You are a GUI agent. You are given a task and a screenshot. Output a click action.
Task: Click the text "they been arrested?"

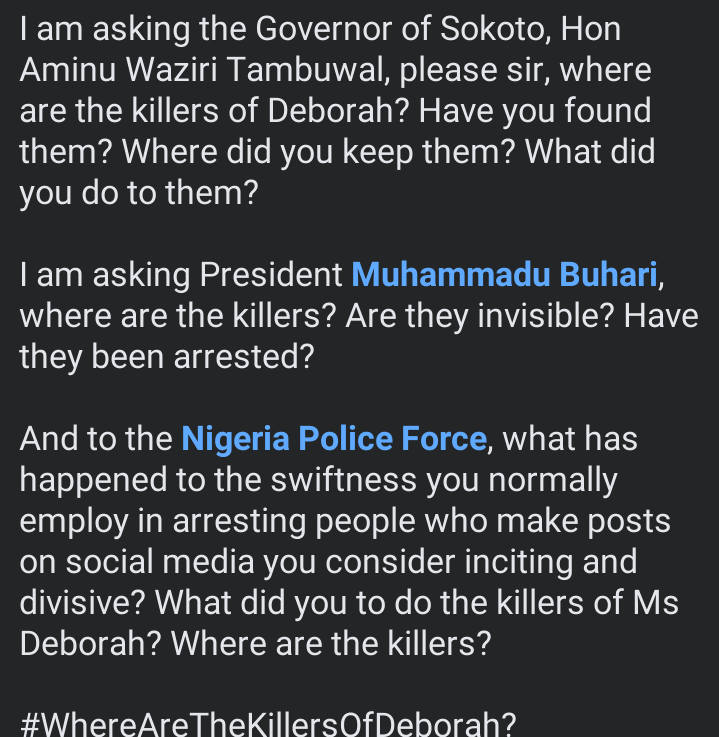(167, 356)
